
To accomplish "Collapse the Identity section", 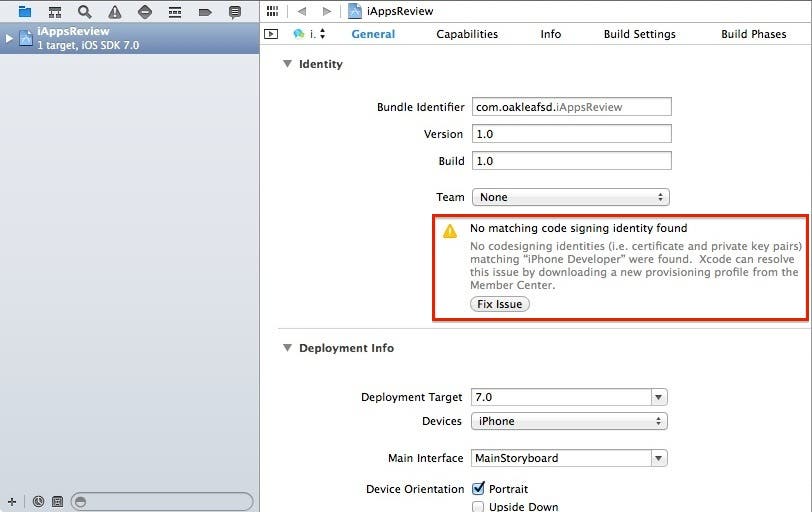I will pos(287,64).
